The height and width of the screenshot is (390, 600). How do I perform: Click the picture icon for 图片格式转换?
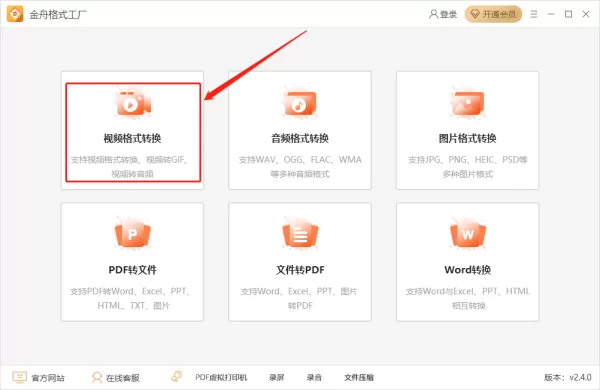coord(468,103)
